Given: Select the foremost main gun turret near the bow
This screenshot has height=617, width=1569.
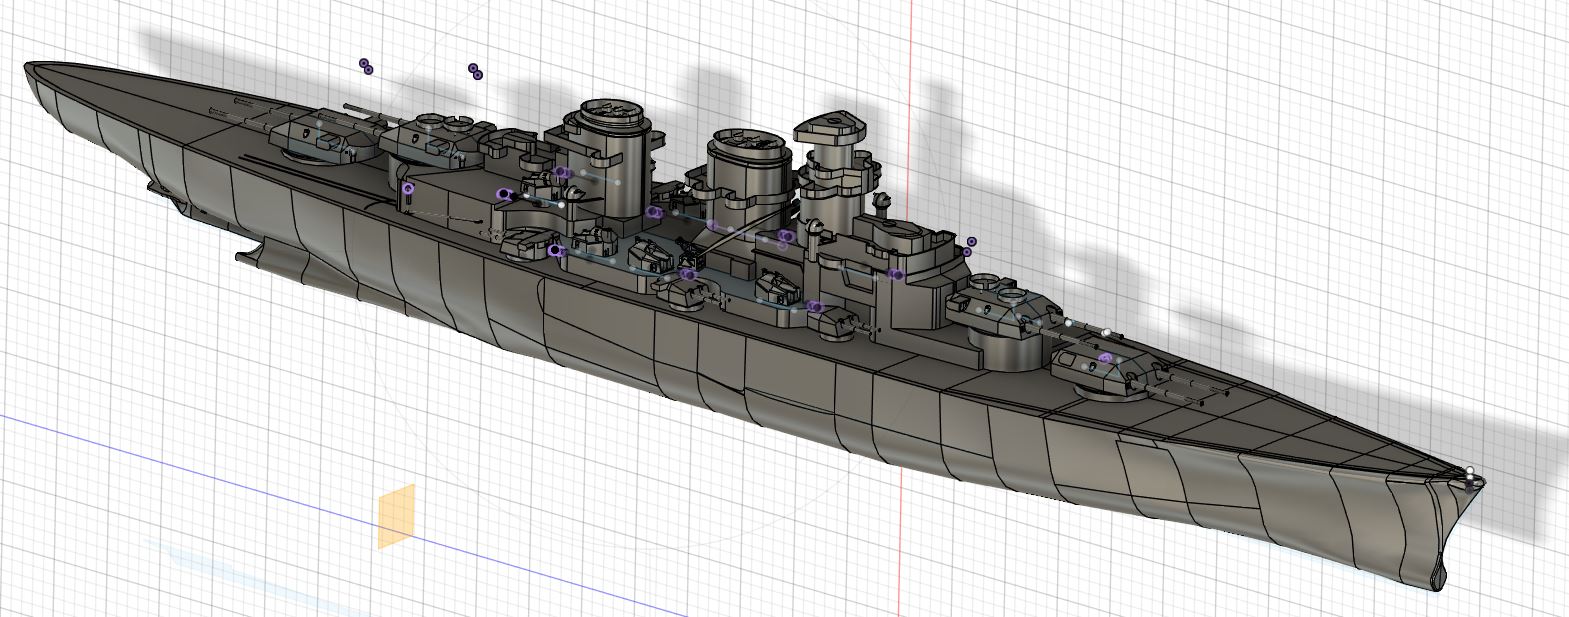Looking at the screenshot, I should [x=1104, y=368].
